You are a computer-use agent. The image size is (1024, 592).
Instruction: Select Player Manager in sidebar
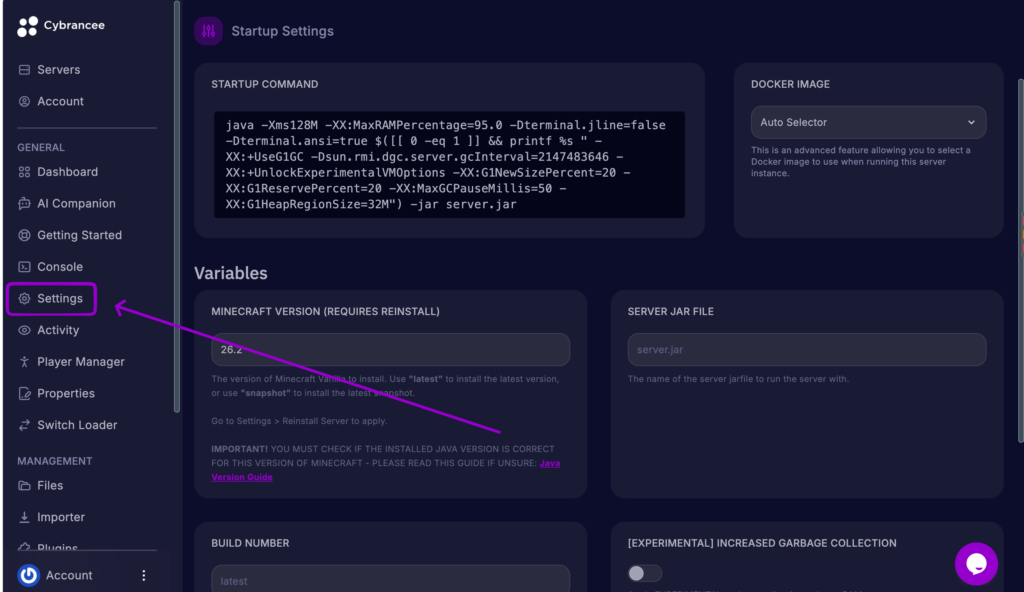(81, 361)
